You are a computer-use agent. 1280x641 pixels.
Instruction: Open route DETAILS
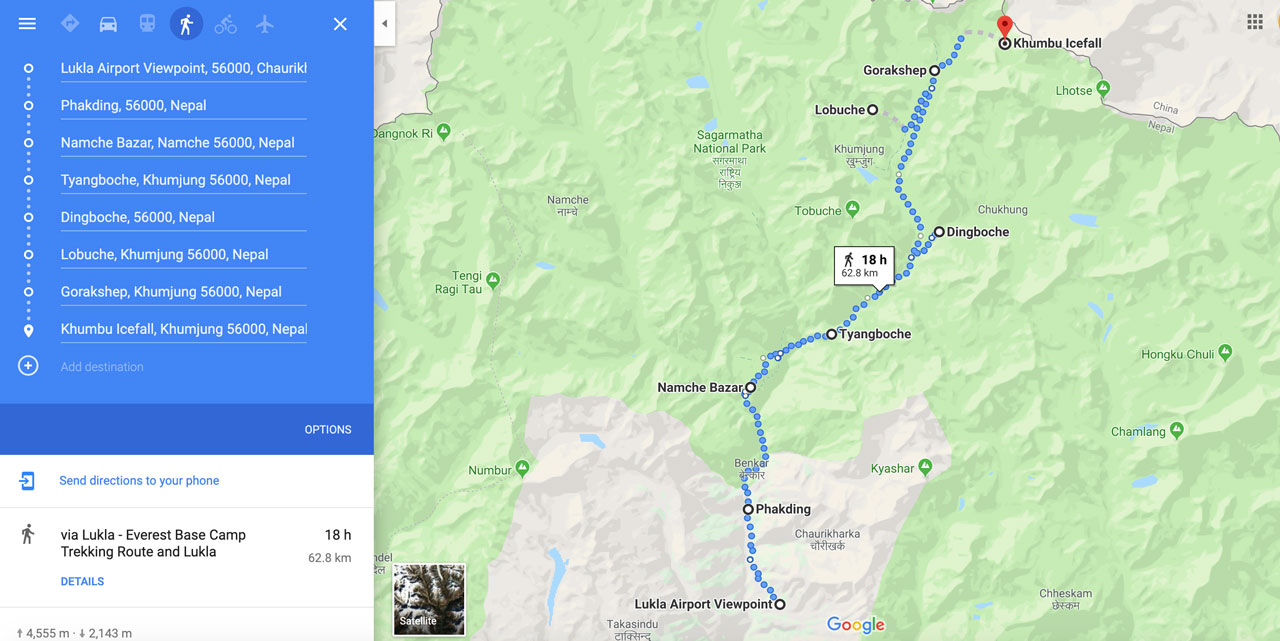click(82, 581)
